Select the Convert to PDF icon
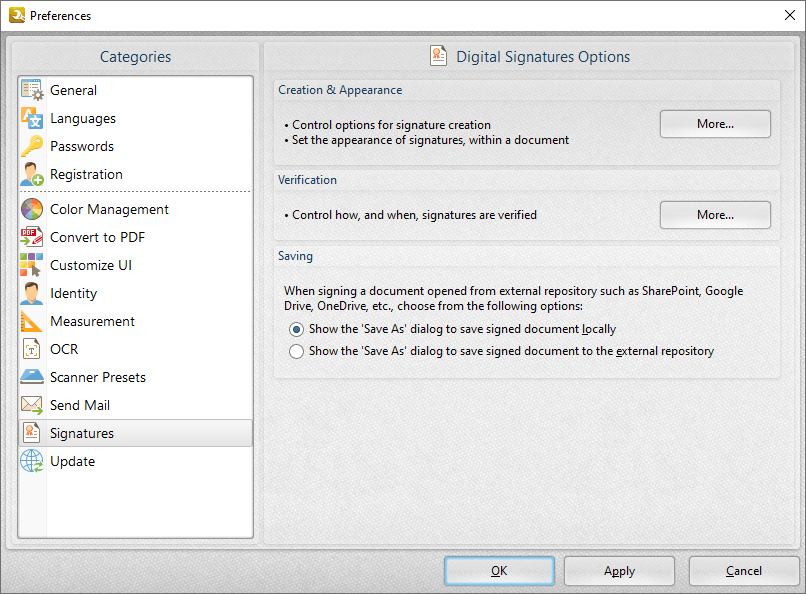Viewport: 806px width, 594px height. (x=32, y=237)
